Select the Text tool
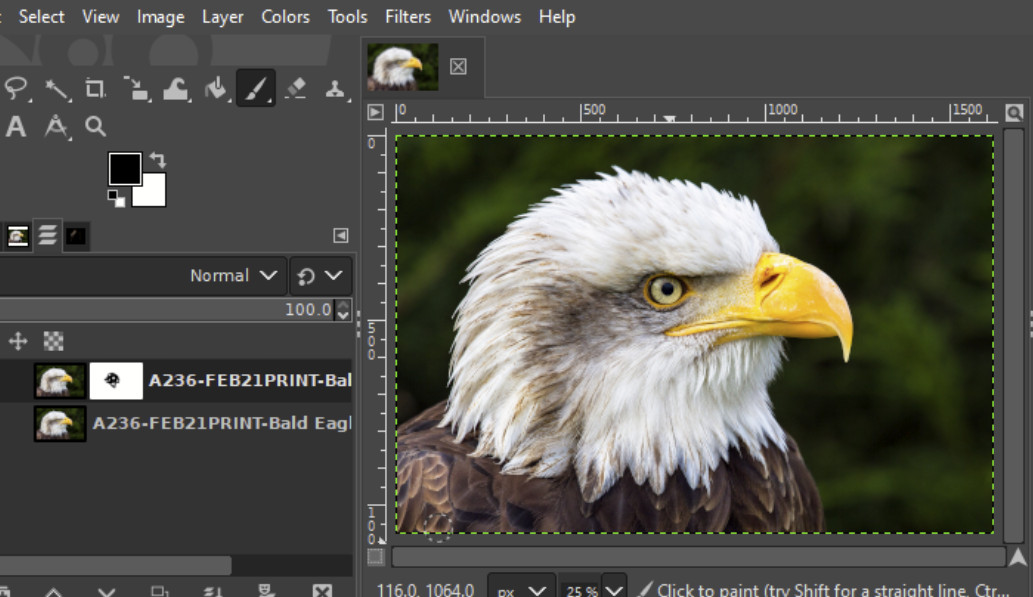Viewport: 1033px width, 597px height. (x=16, y=126)
